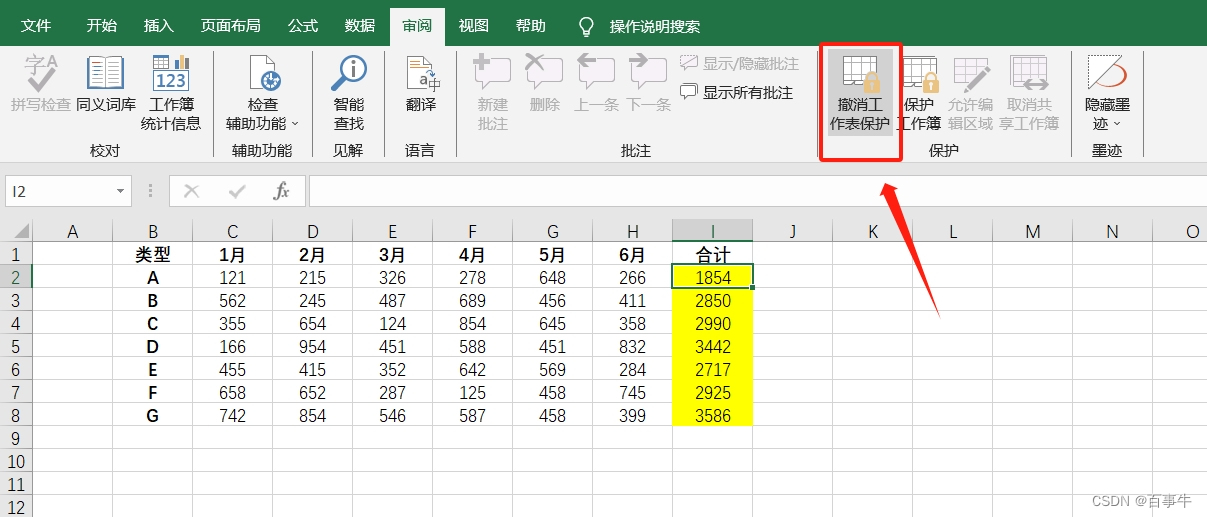
Task: Open the Hide Ink (隐藏墨迹) dropdown
Action: click(x=1107, y=93)
